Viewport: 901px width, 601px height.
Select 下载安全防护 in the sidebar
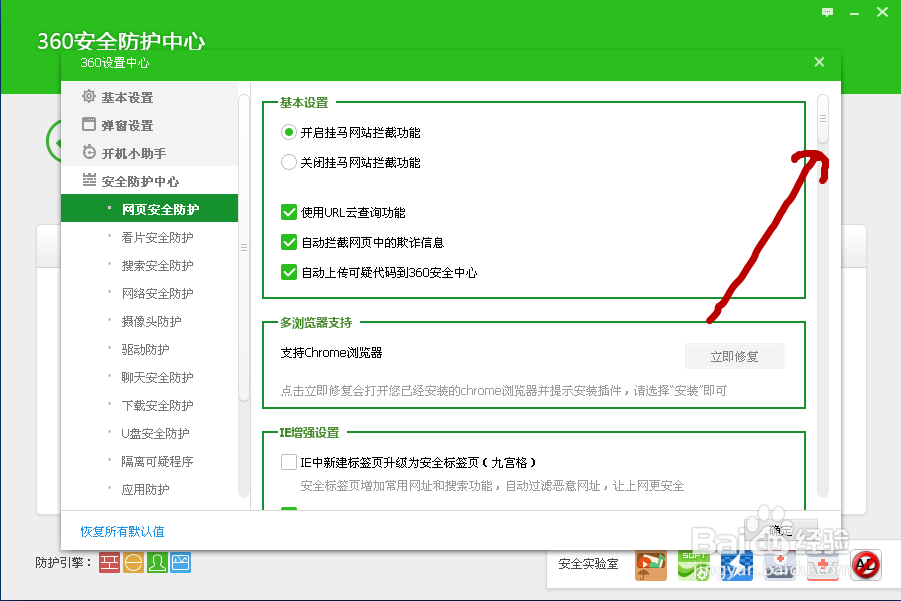click(x=157, y=406)
